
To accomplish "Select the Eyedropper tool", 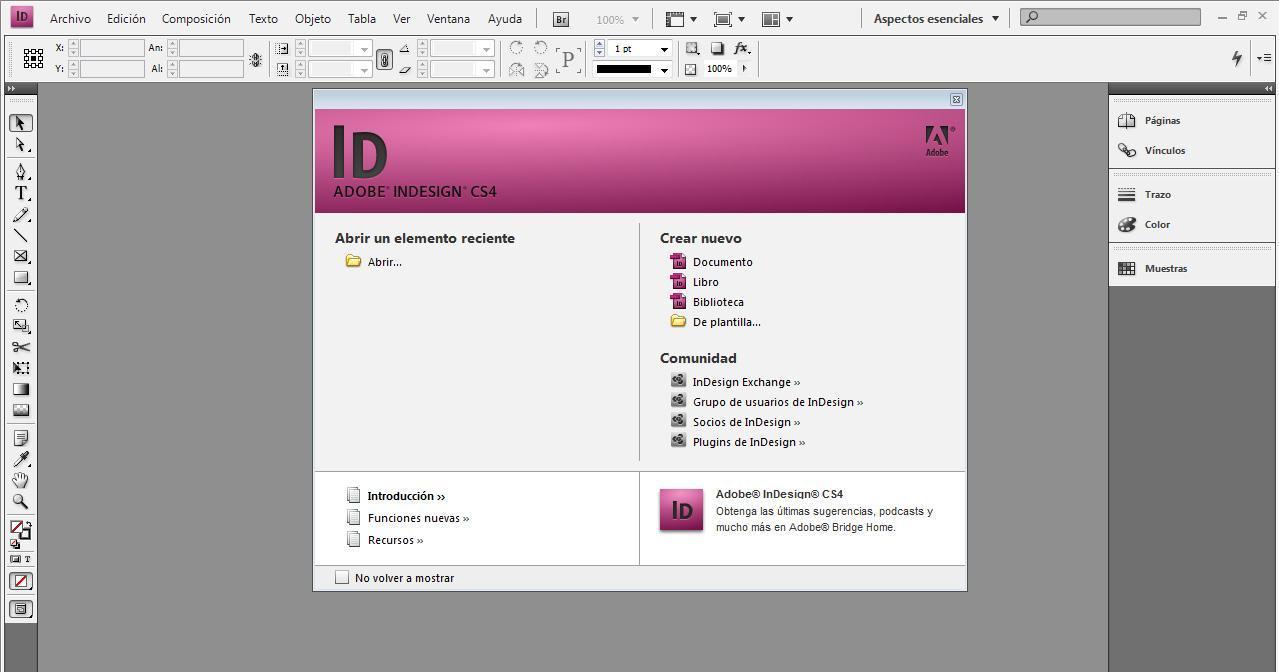I will pos(20,459).
